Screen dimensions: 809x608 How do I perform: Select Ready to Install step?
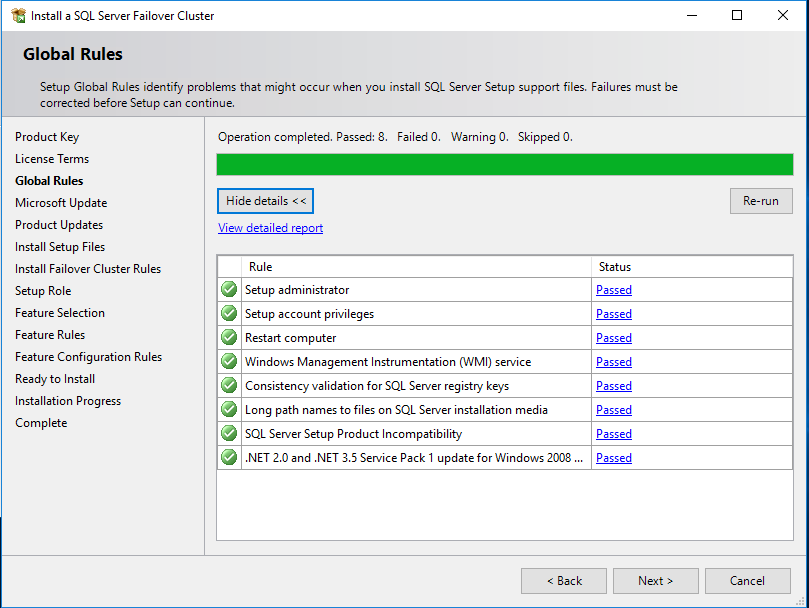coord(55,379)
